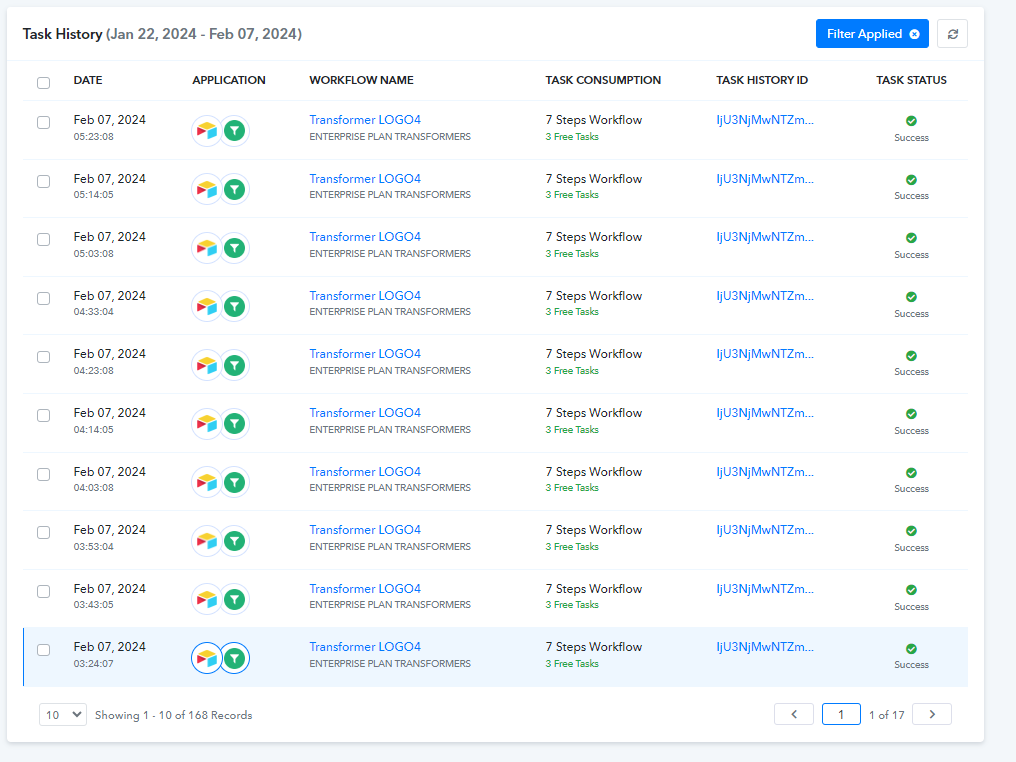Tick the checkbox for the 03:24:07 task
The height and width of the screenshot is (762, 1016).
tap(43, 650)
